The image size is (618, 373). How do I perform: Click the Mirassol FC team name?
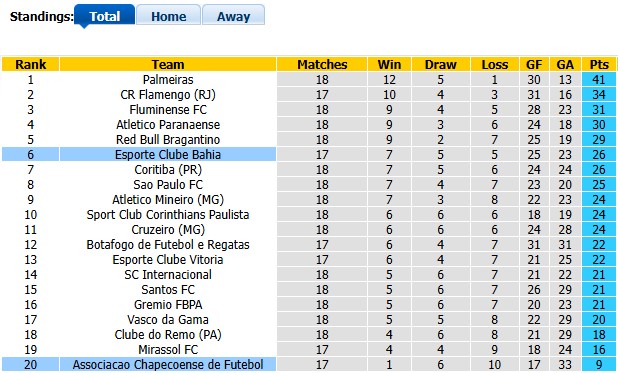pyautogui.click(x=168, y=349)
